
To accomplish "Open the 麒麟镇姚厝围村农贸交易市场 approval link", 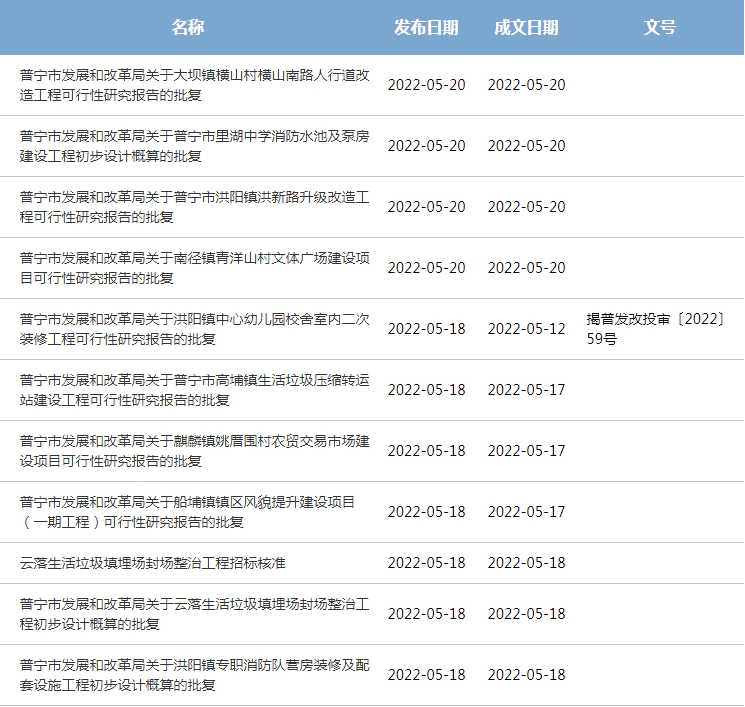I will coord(195,451).
